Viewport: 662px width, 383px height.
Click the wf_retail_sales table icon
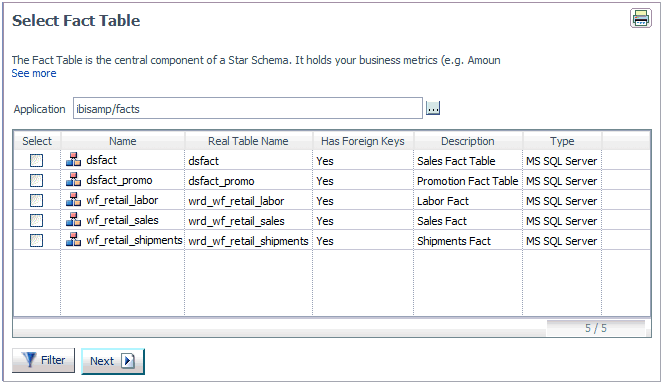pyautogui.click(x=73, y=220)
